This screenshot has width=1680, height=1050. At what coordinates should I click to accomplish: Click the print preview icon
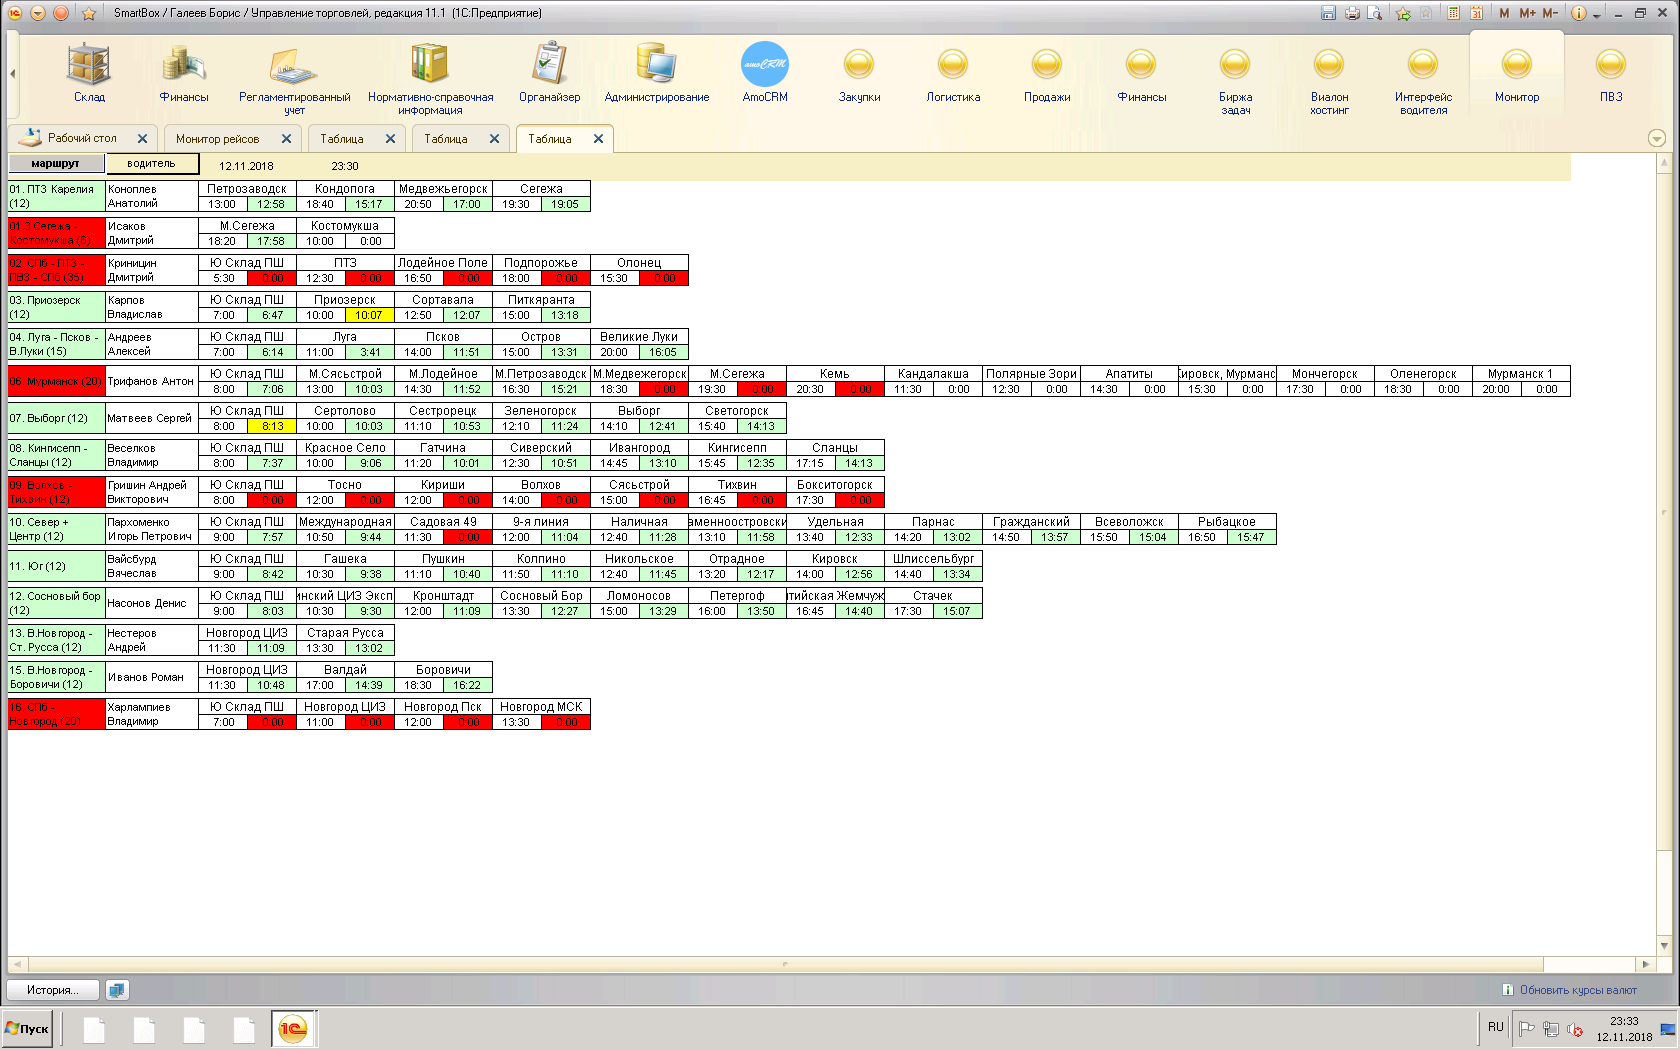click(x=1375, y=13)
